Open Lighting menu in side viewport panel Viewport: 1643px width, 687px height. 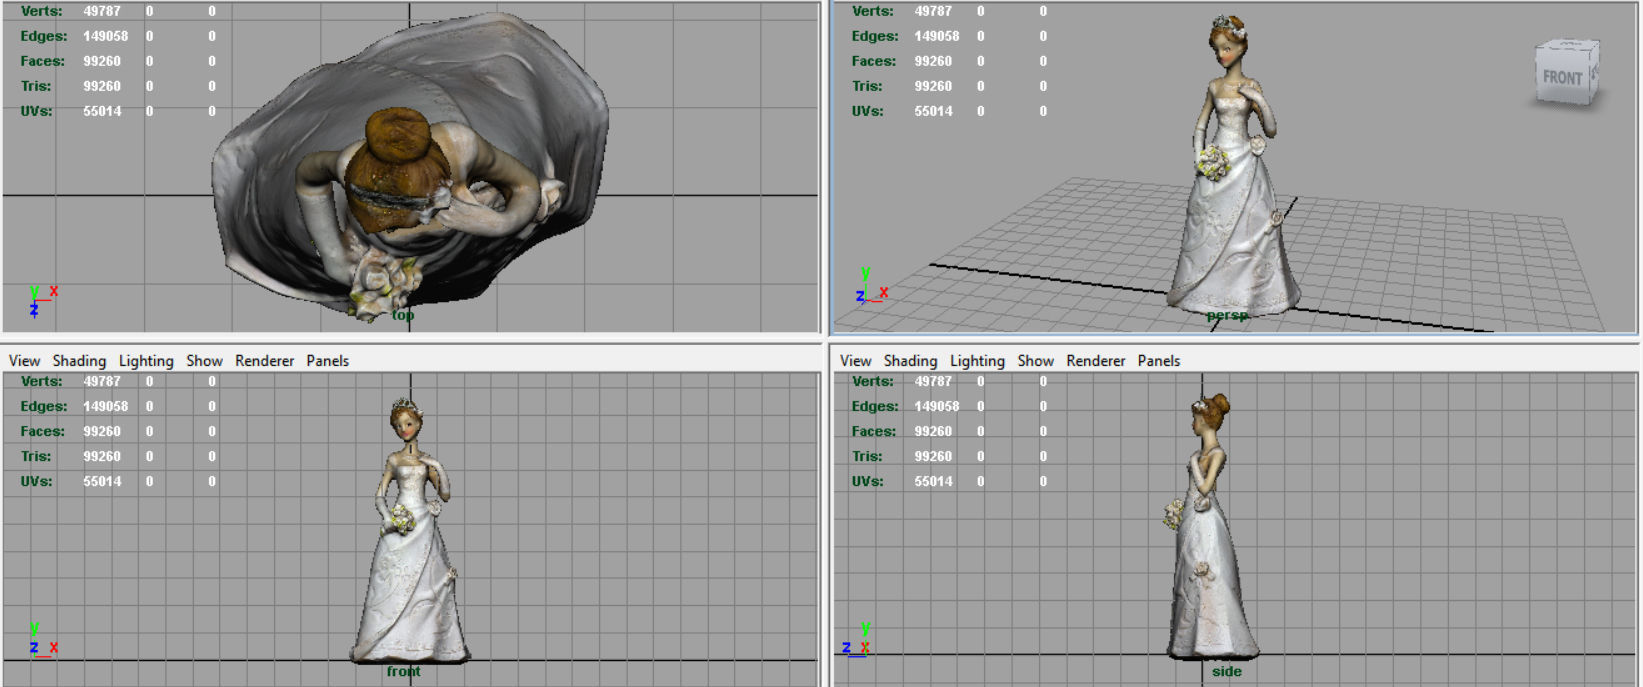(977, 361)
